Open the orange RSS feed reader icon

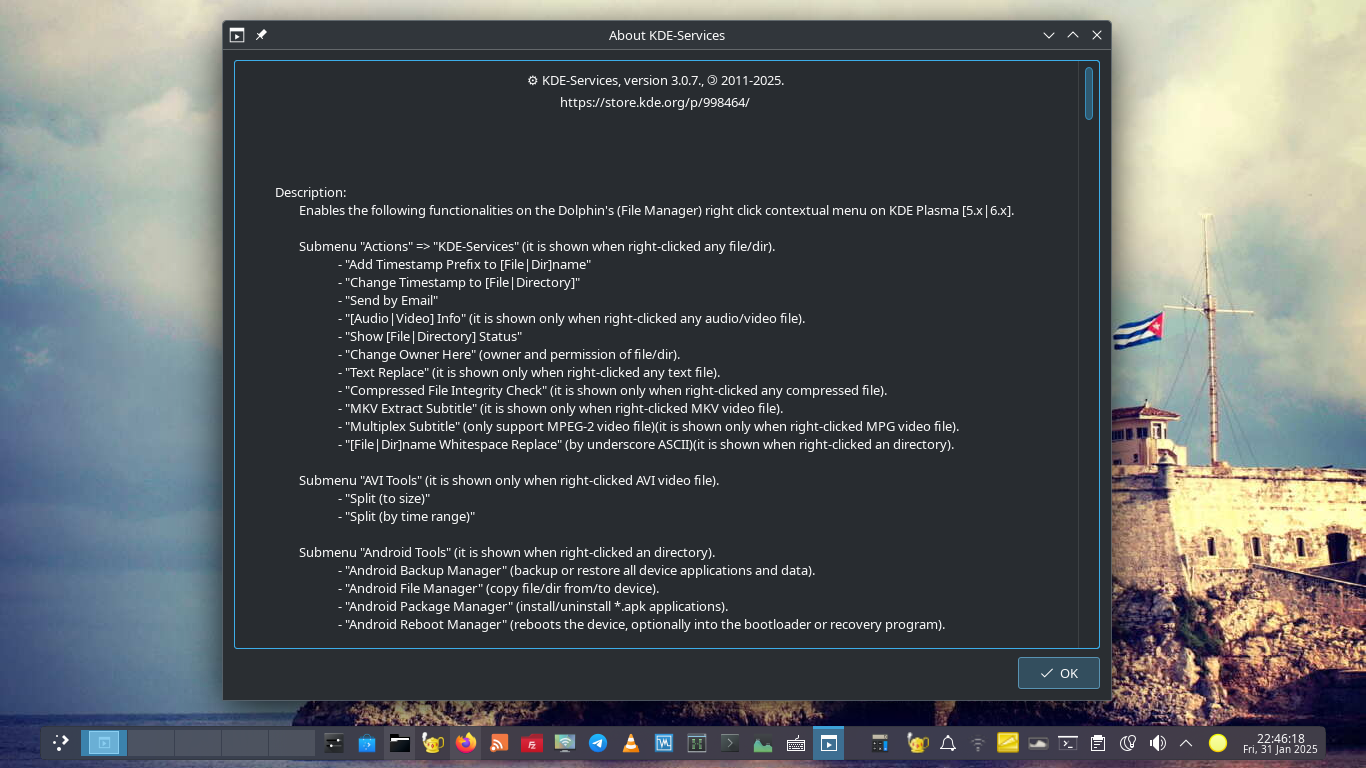[x=499, y=743]
